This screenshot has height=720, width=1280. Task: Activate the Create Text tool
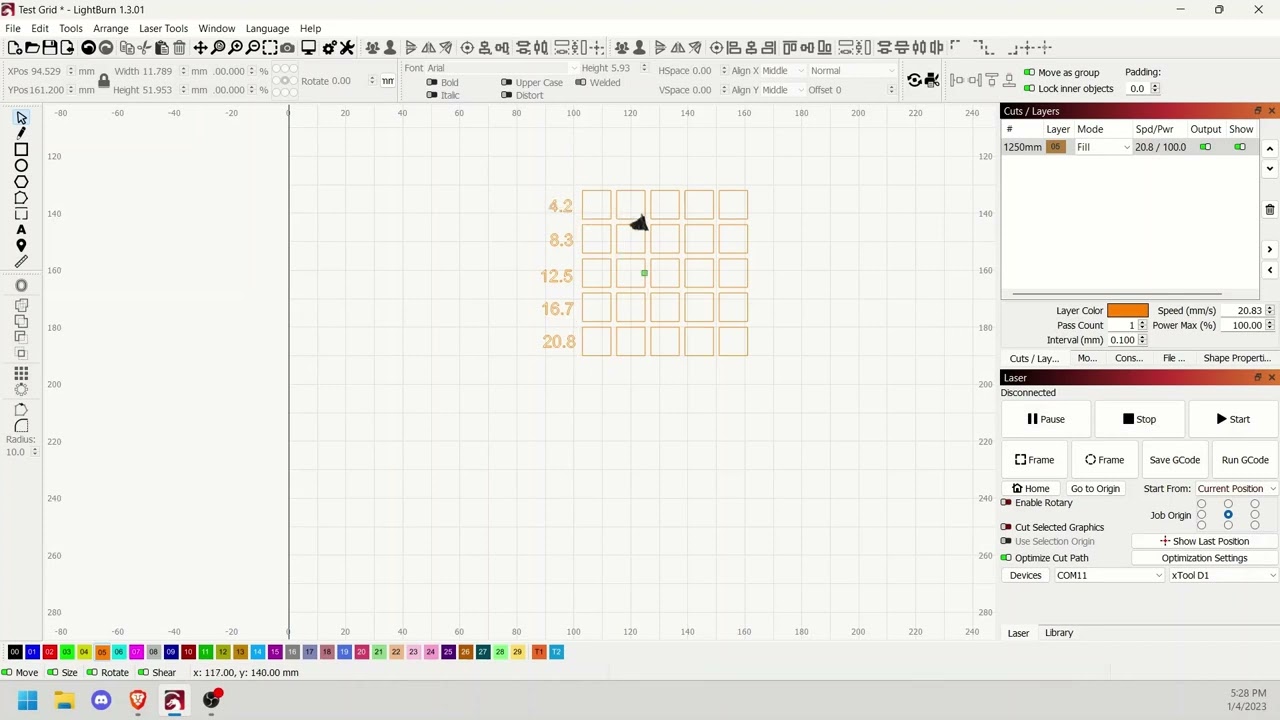[x=21, y=229]
